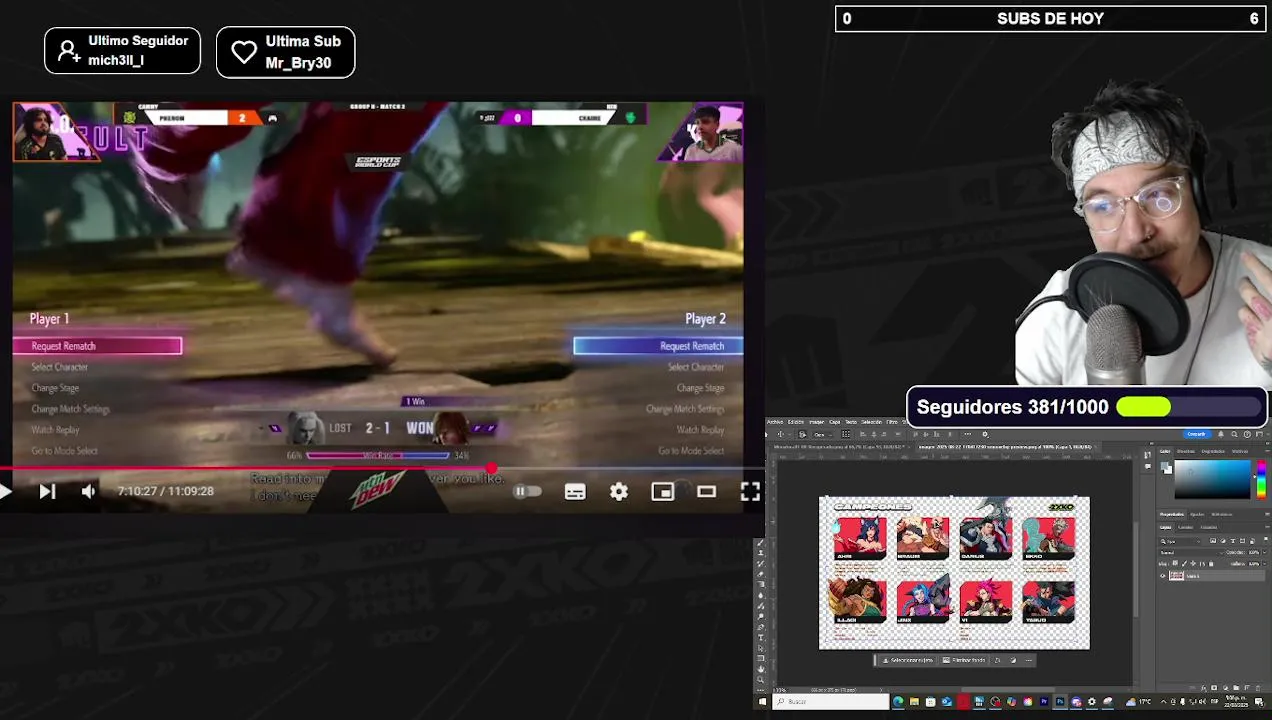Switch to Canales tab
This screenshot has width=1272, height=720.
click(1186, 527)
